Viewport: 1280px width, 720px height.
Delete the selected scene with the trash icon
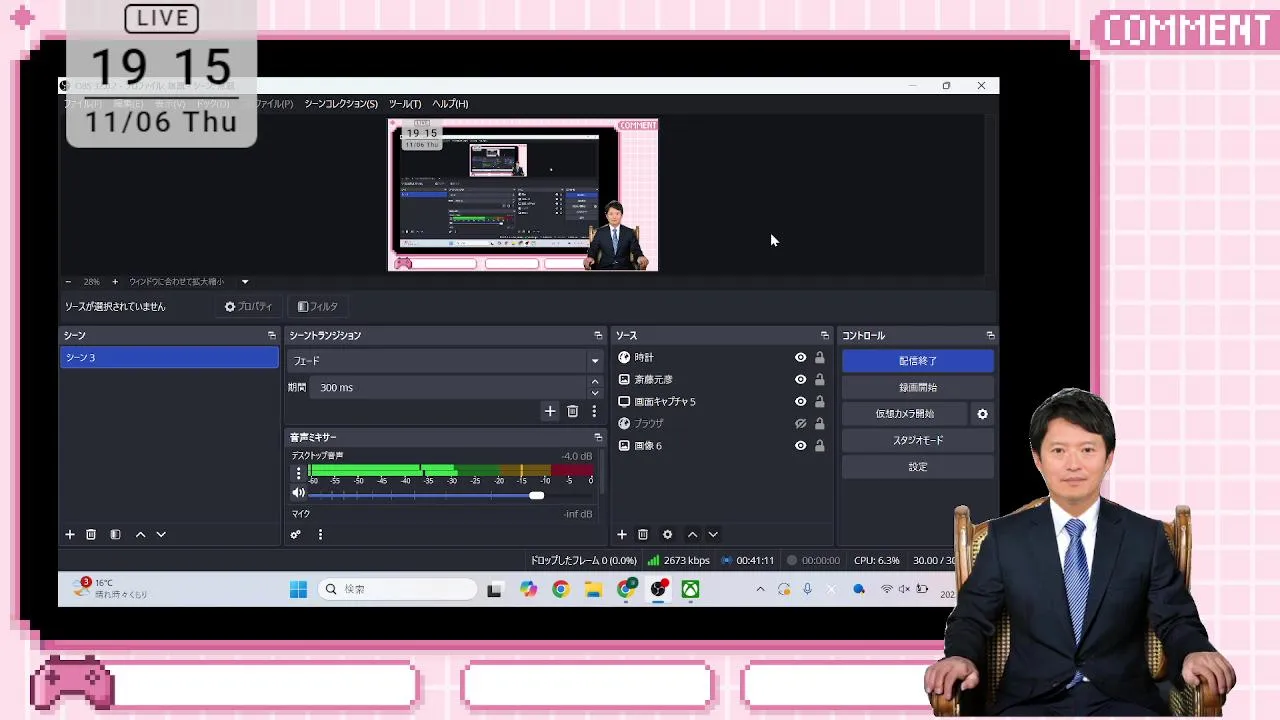pyautogui.click(x=91, y=535)
